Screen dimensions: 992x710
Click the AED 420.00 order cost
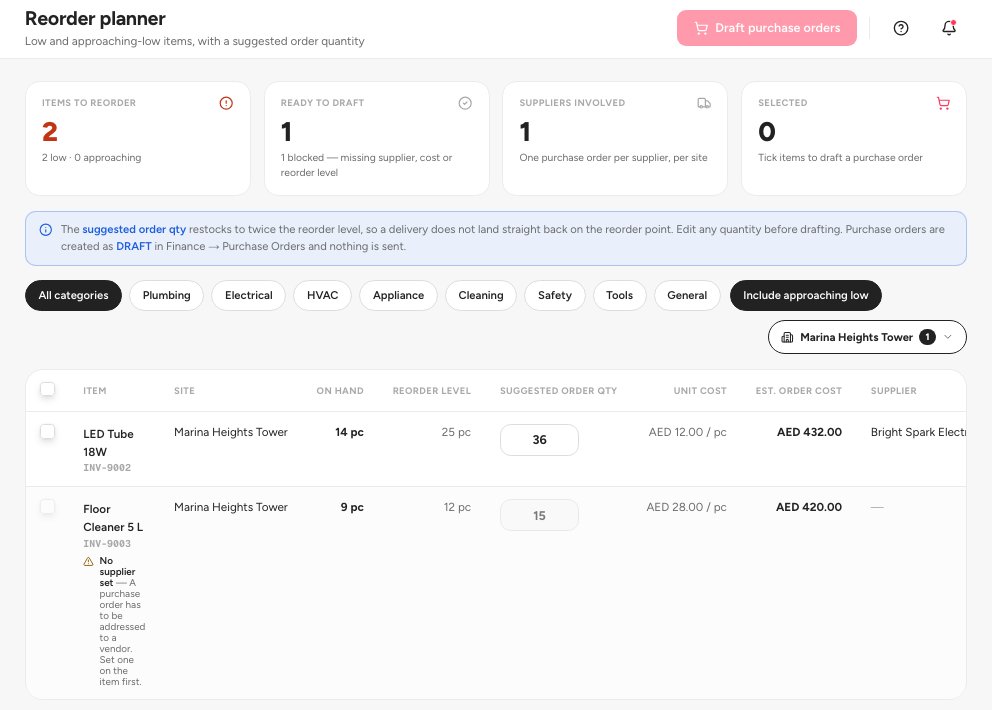click(x=809, y=507)
